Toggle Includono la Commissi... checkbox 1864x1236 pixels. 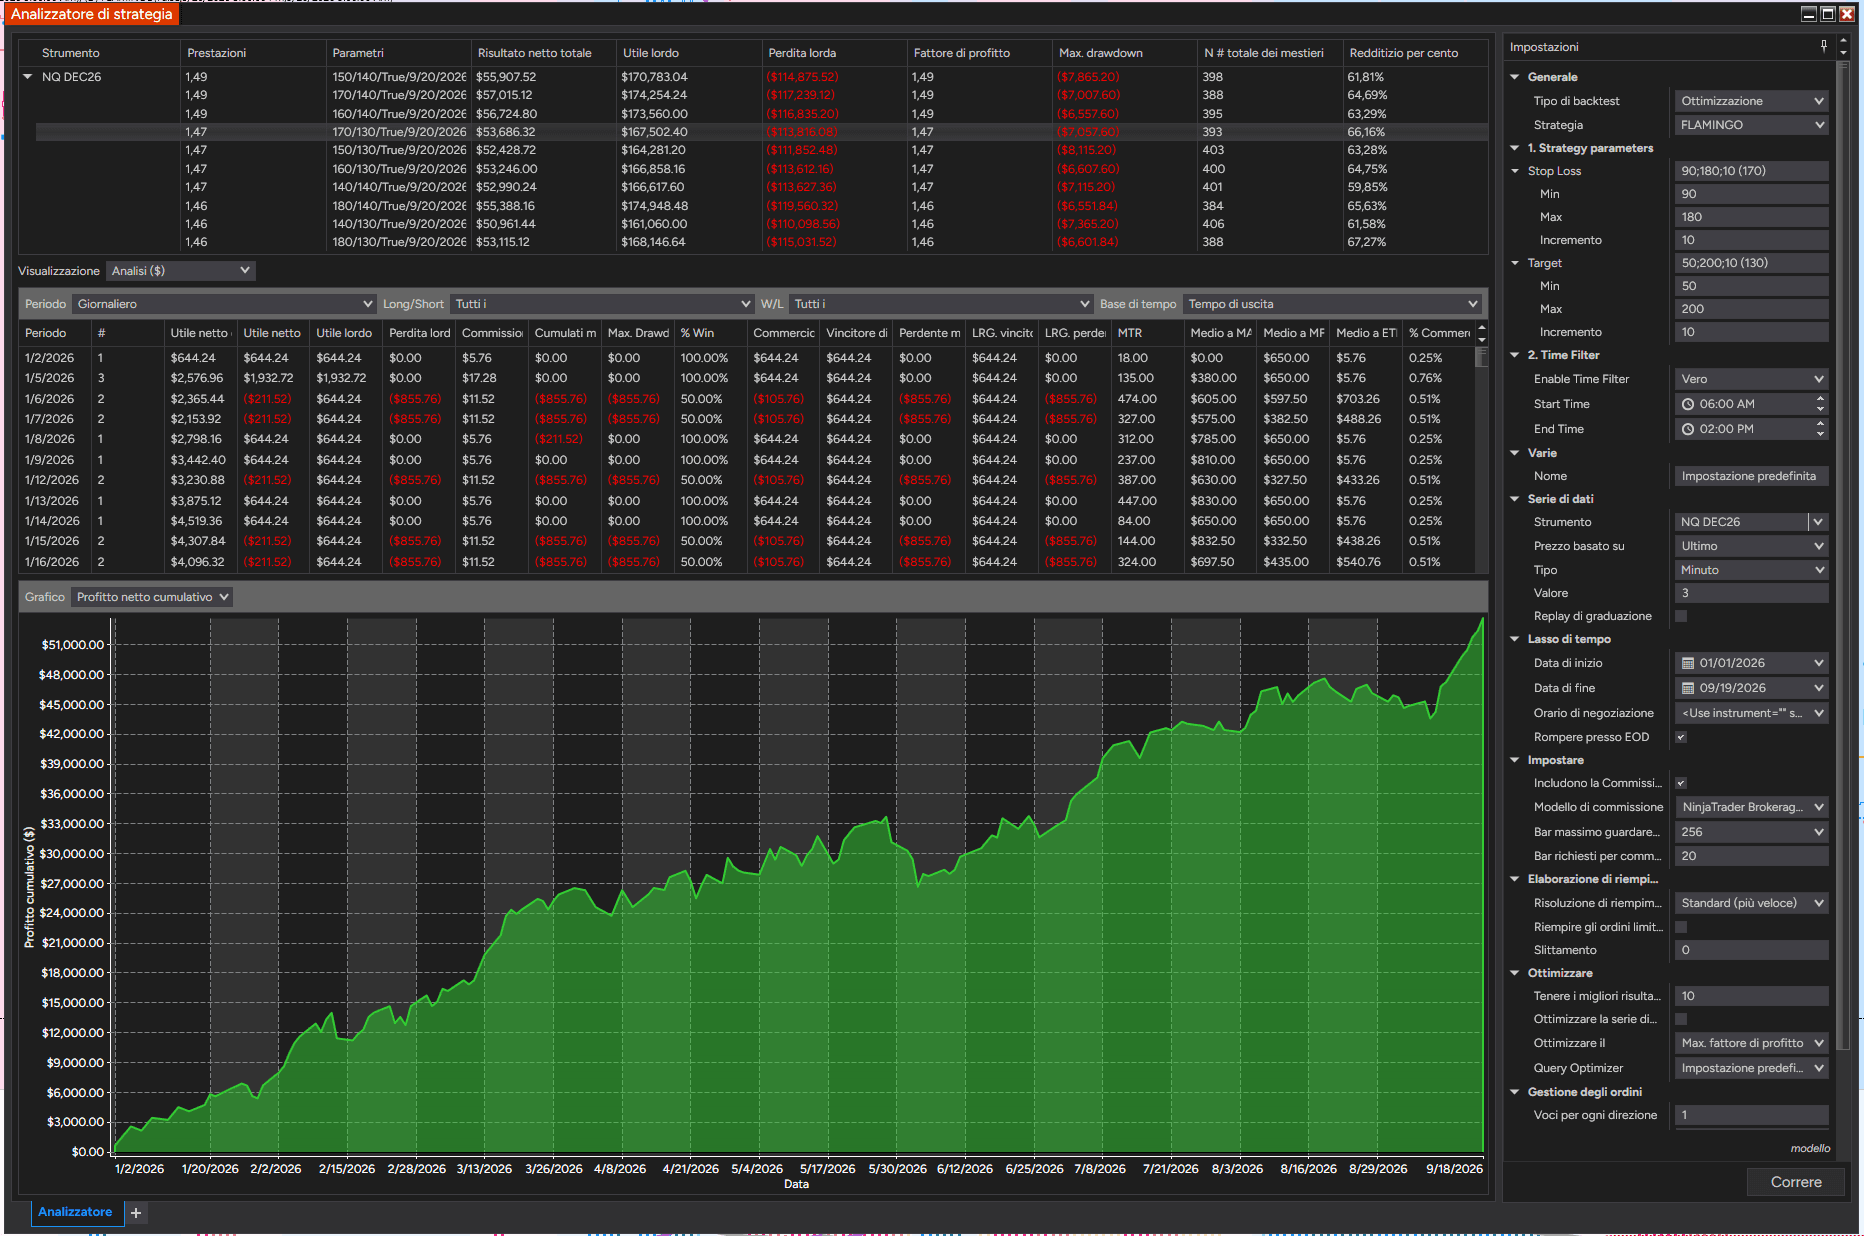coord(1681,783)
